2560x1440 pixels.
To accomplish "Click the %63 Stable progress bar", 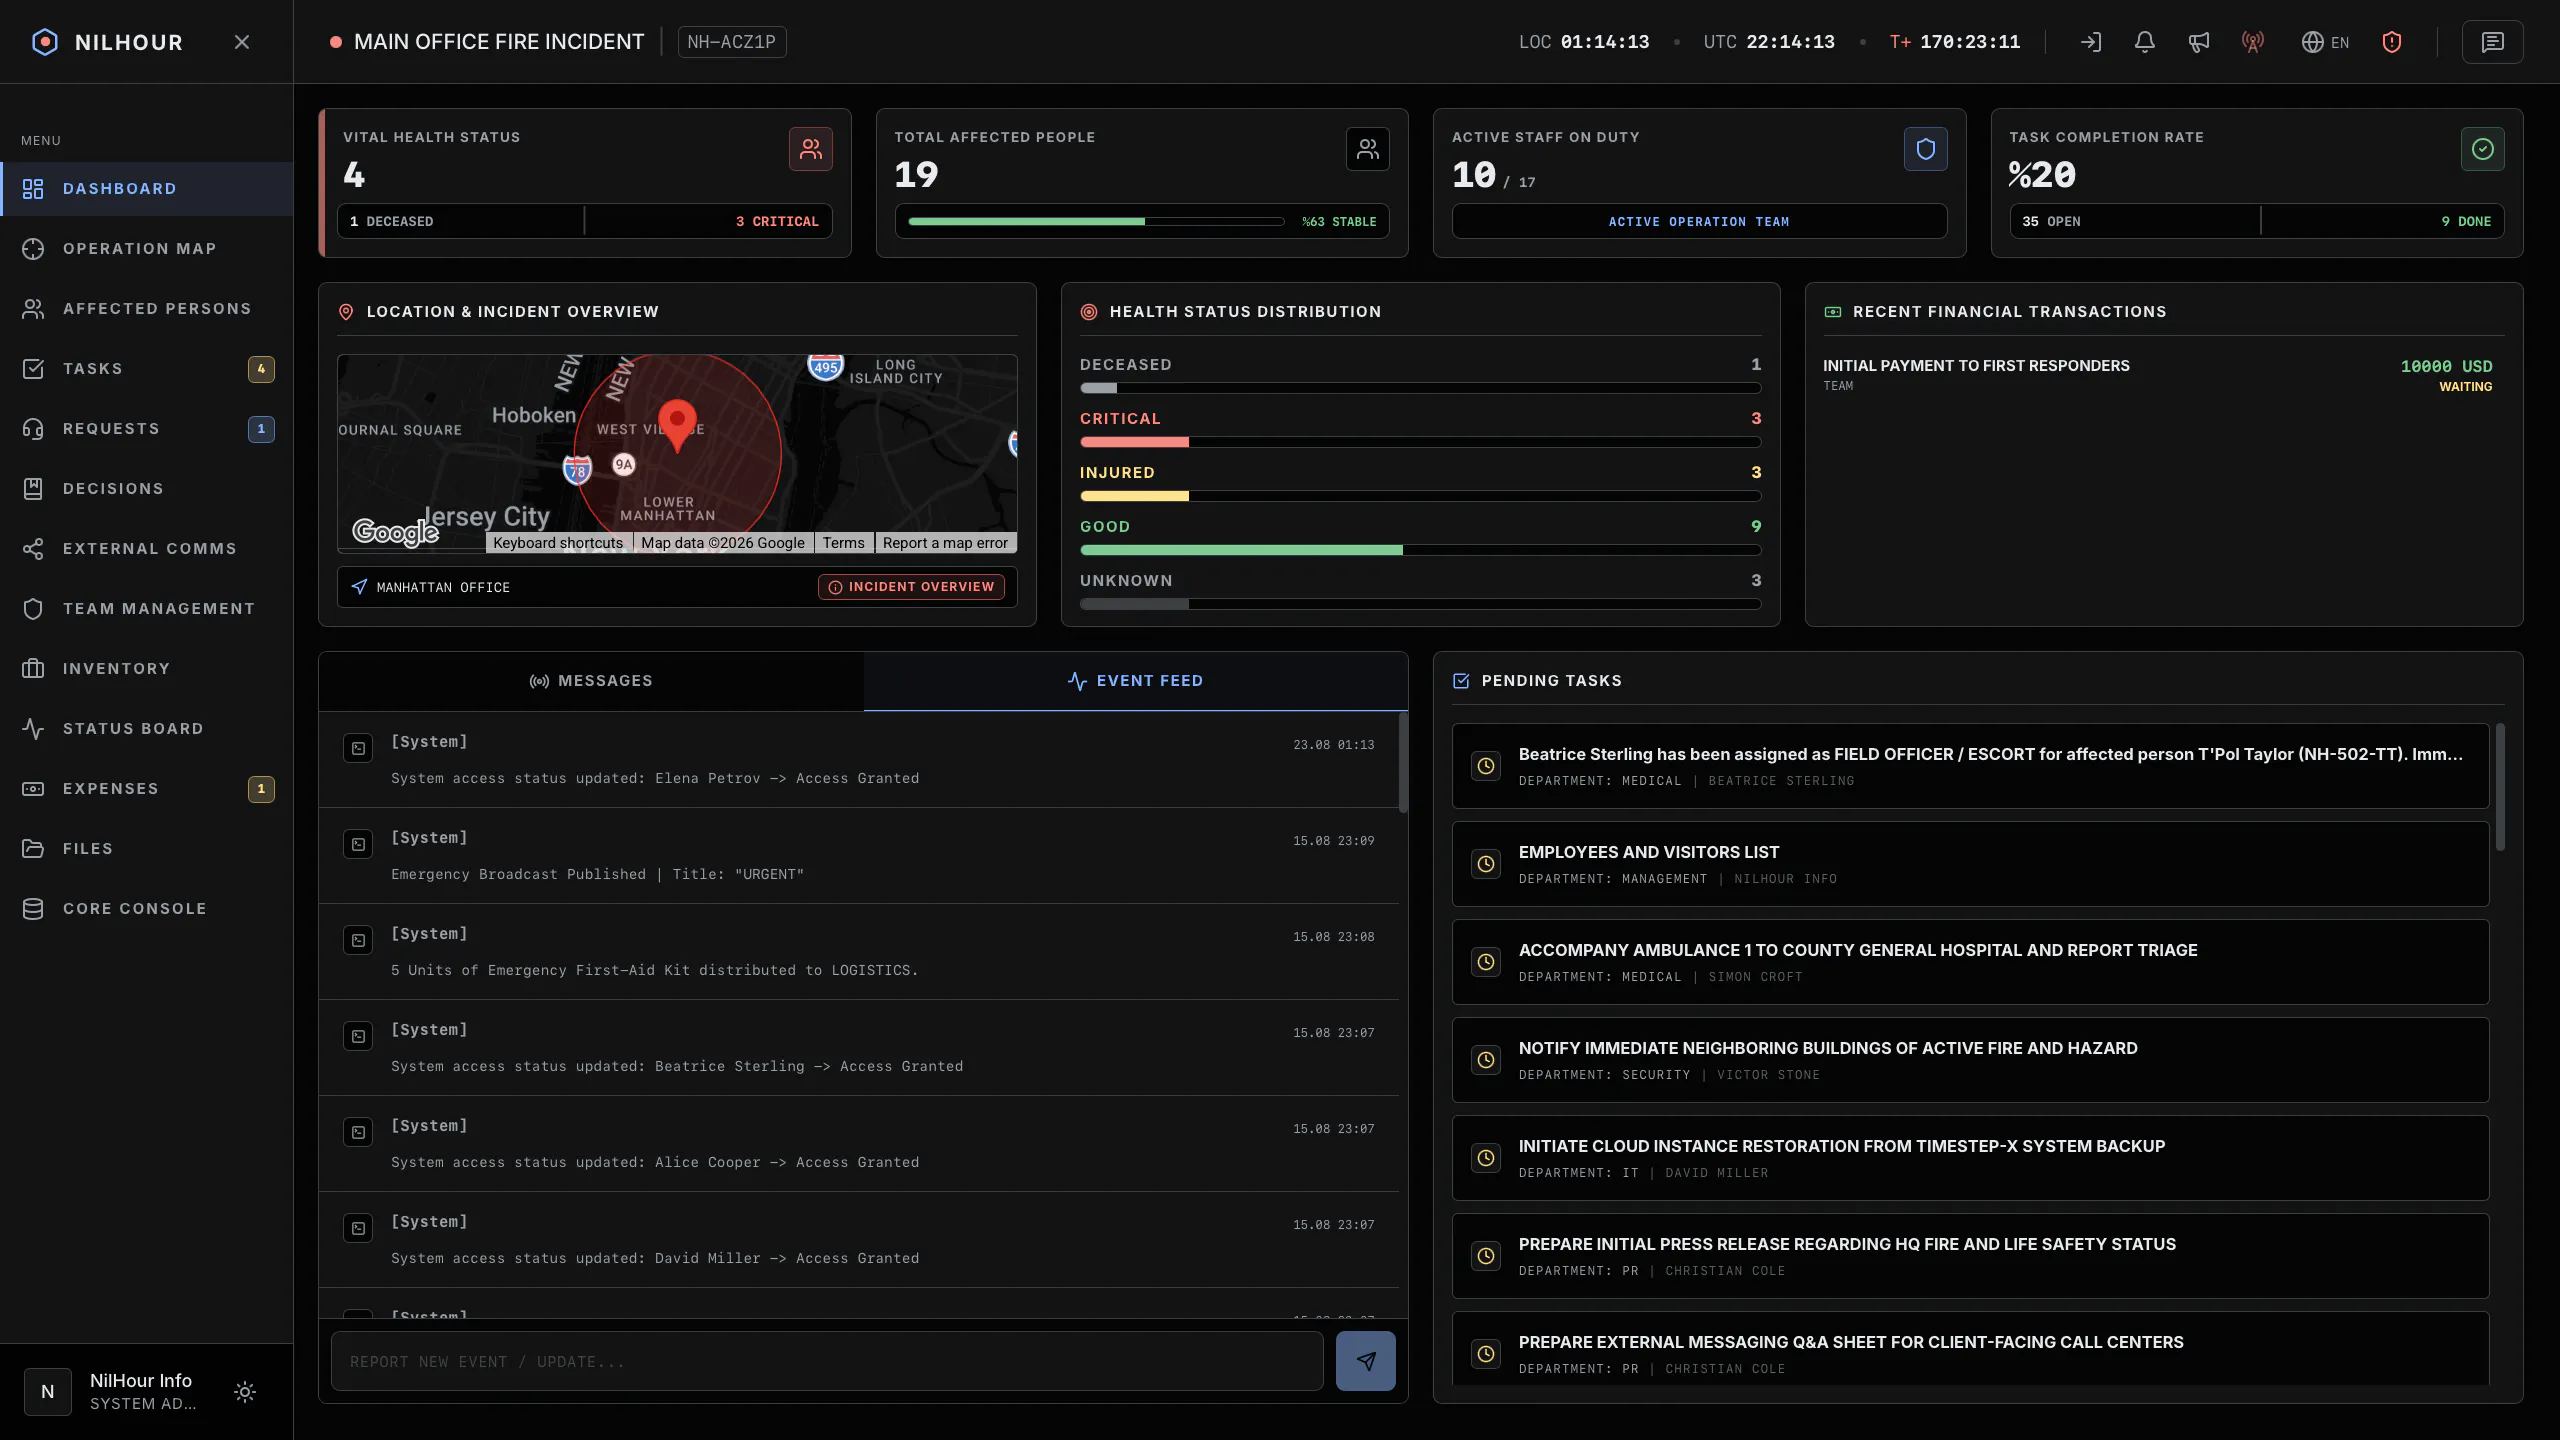I will coord(1096,221).
